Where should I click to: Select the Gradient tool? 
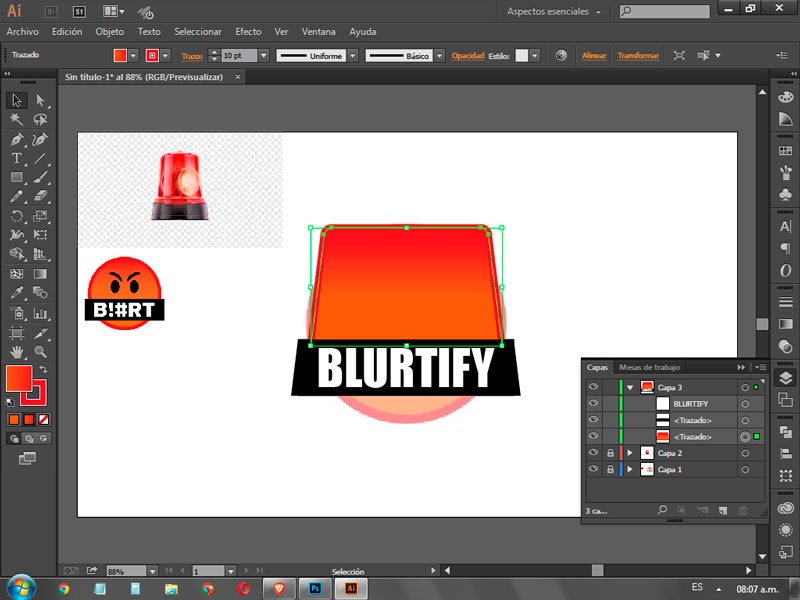[x=40, y=274]
